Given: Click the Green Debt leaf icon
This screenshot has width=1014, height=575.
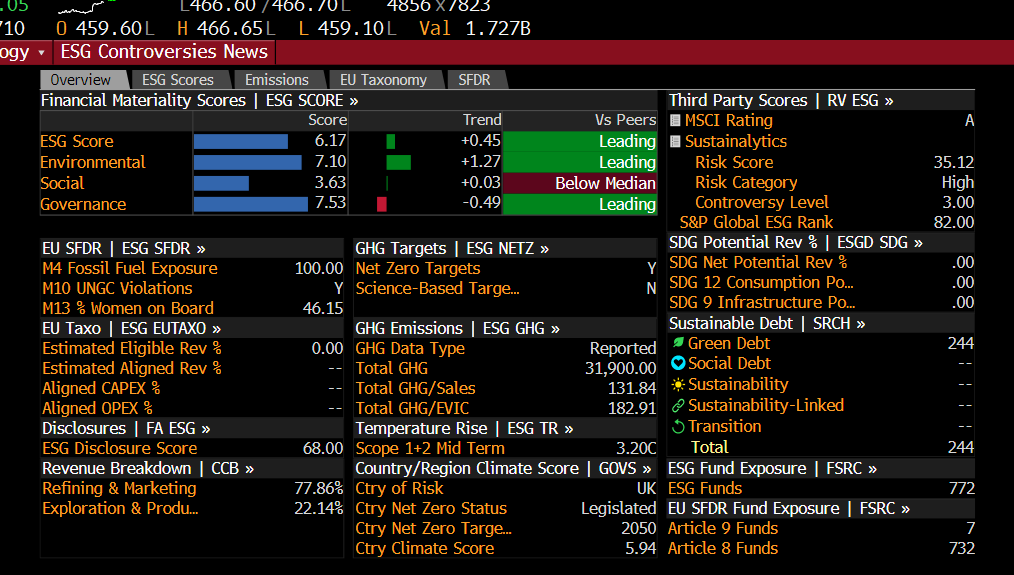Looking at the screenshot, I should (678, 343).
